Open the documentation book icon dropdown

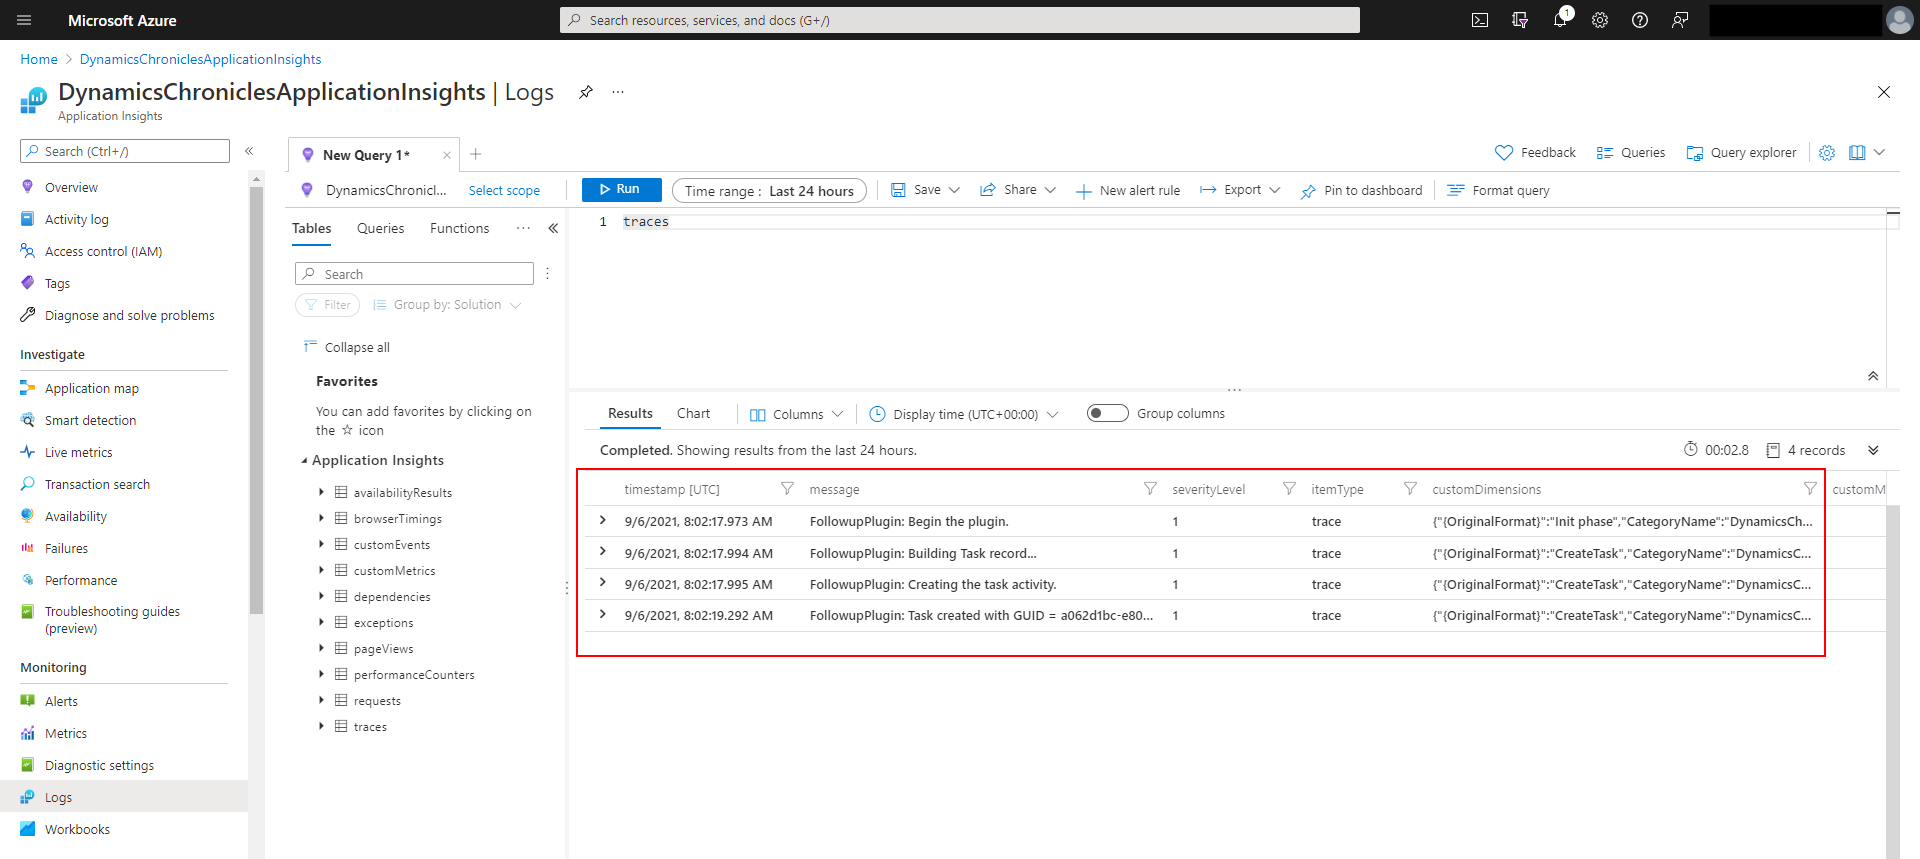(x=1867, y=153)
